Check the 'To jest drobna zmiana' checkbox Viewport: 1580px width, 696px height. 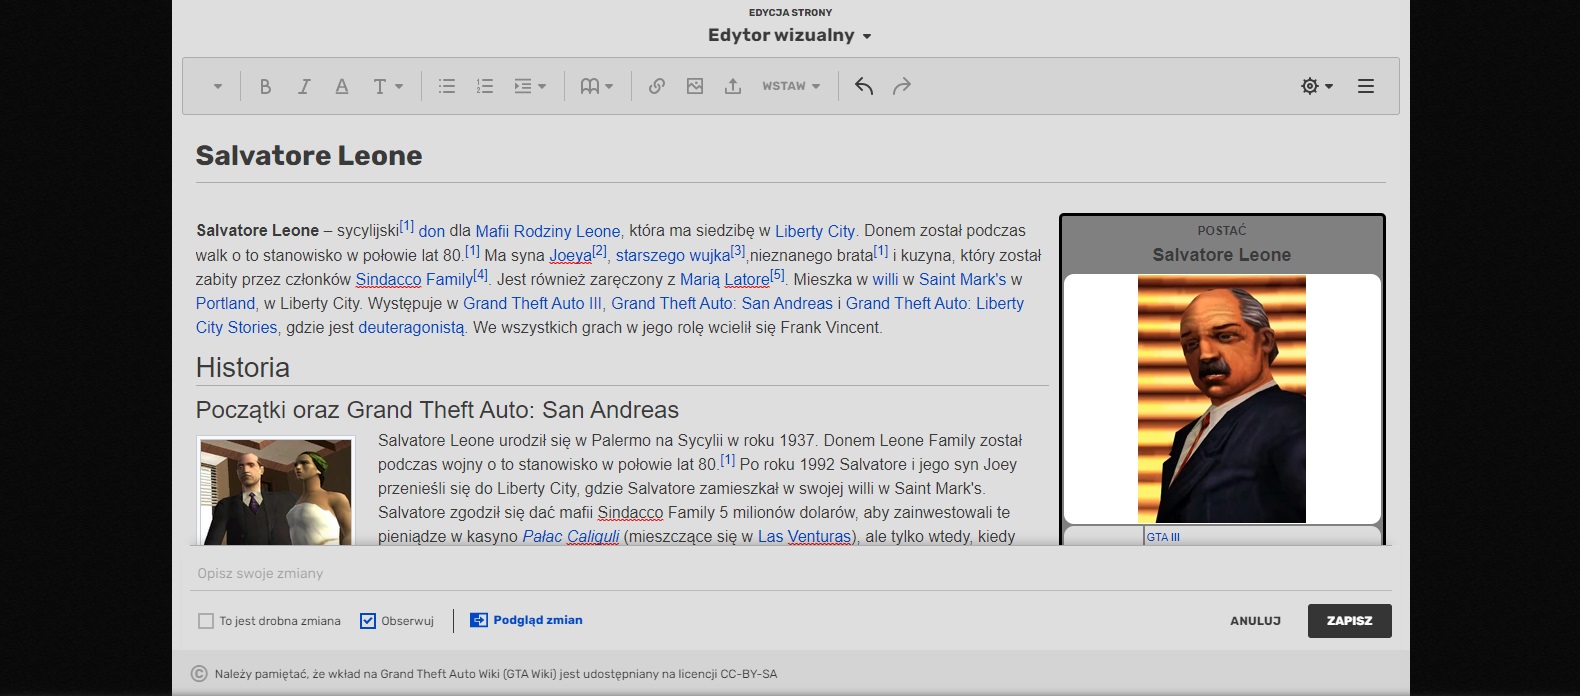coord(206,621)
